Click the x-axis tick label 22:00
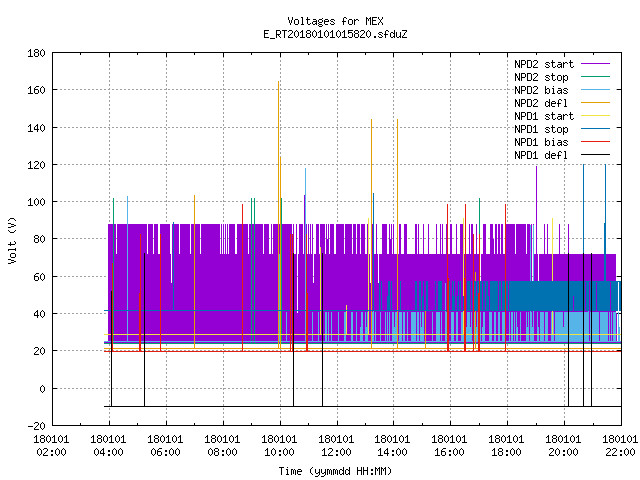 620,452
